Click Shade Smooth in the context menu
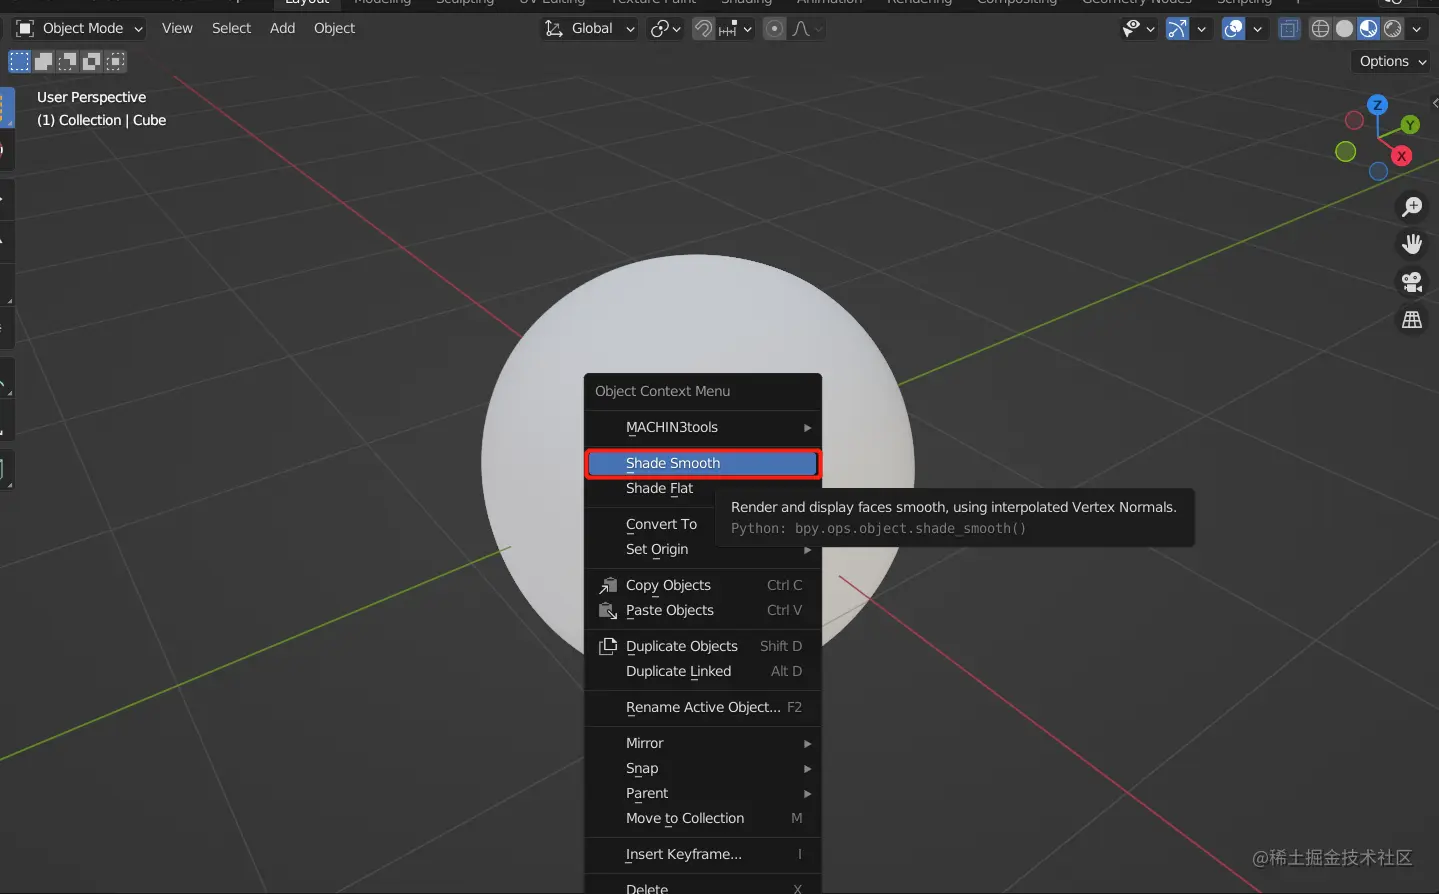This screenshot has width=1439, height=894. tap(703, 463)
